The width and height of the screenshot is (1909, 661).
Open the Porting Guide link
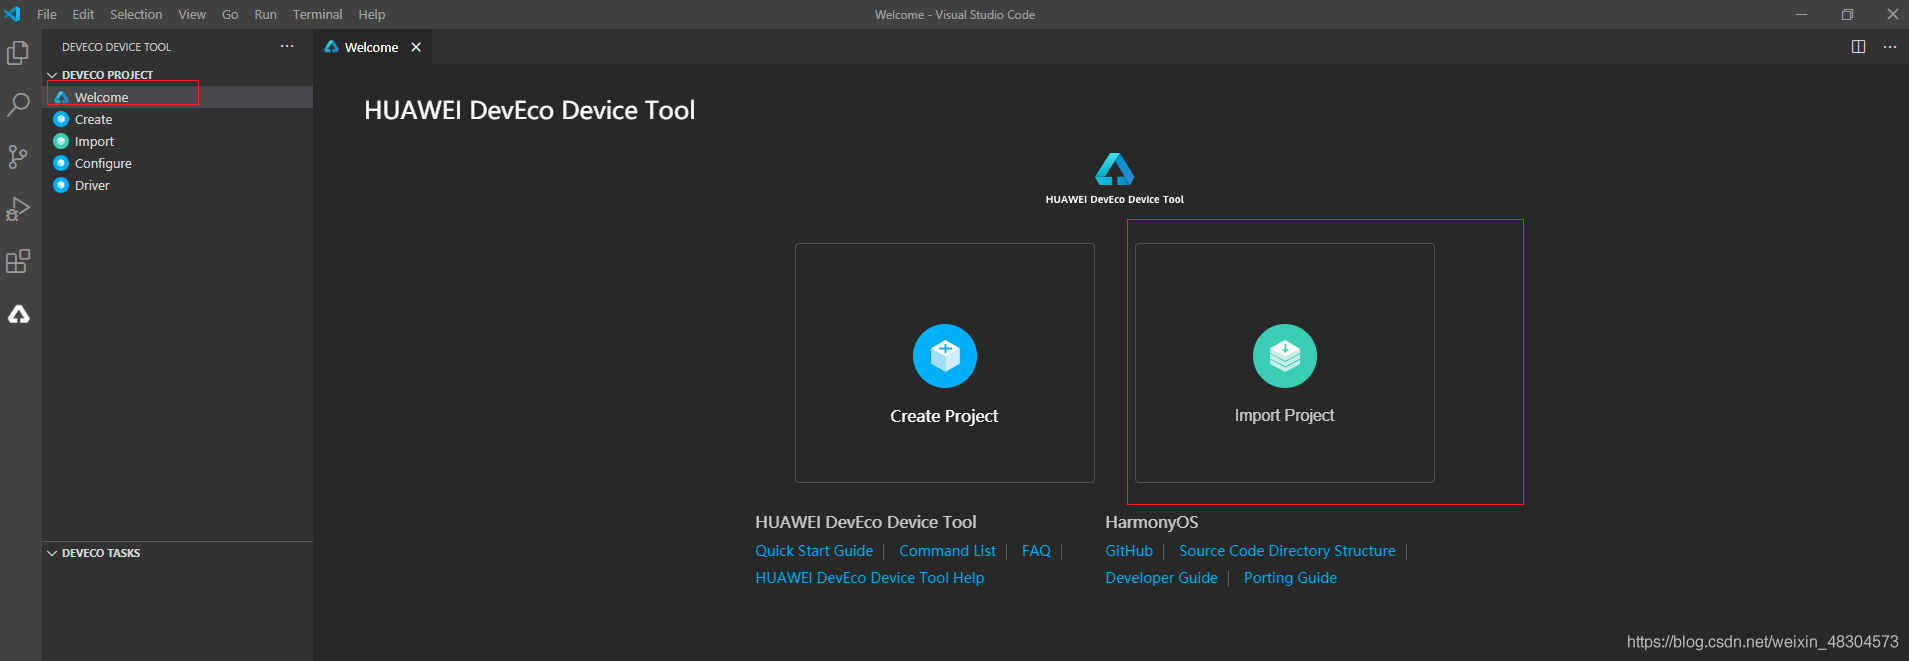(x=1290, y=578)
